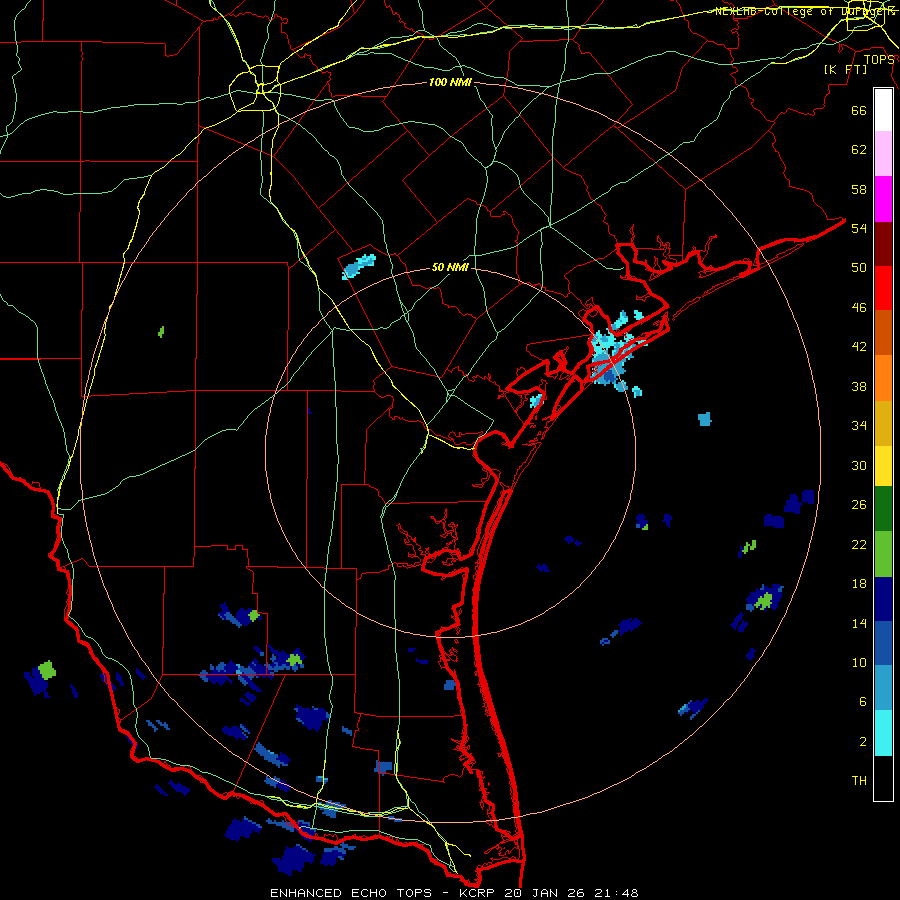This screenshot has width=900, height=900.
Task: Click the black TH band at legend bottom
Action: pyautogui.click(x=883, y=778)
